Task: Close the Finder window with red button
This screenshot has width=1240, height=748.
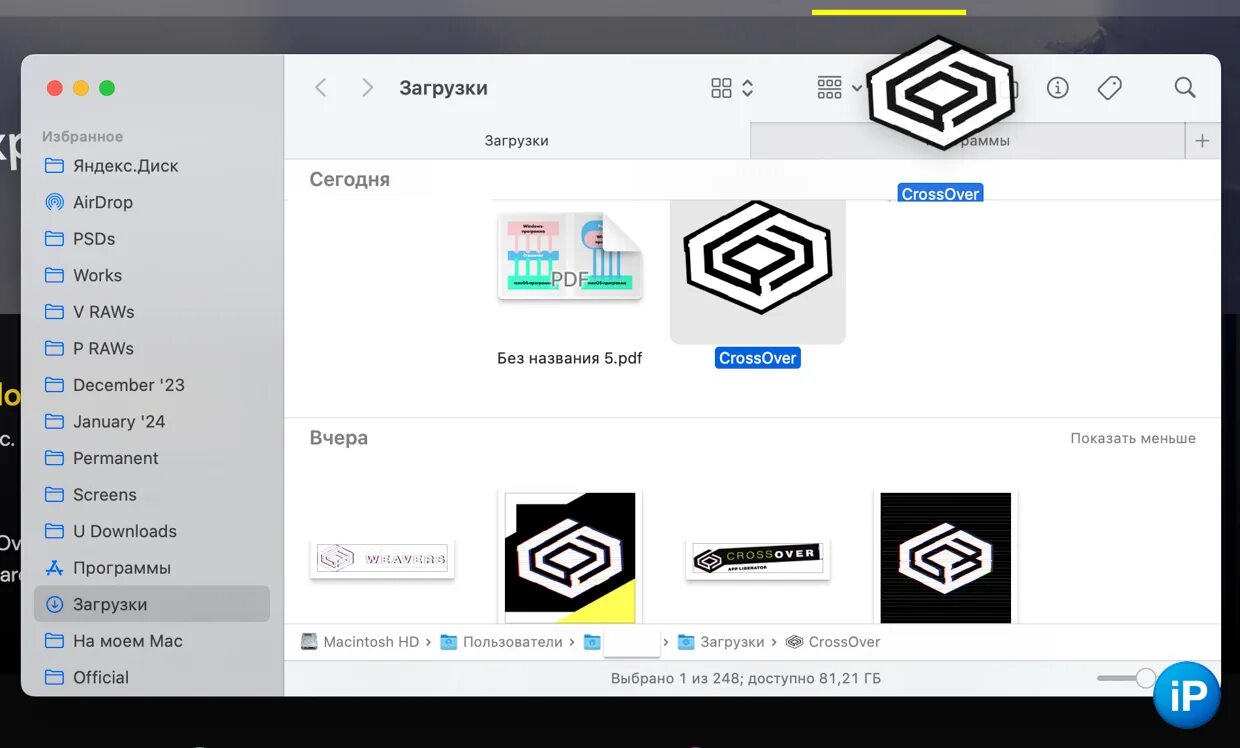Action: 55,88
